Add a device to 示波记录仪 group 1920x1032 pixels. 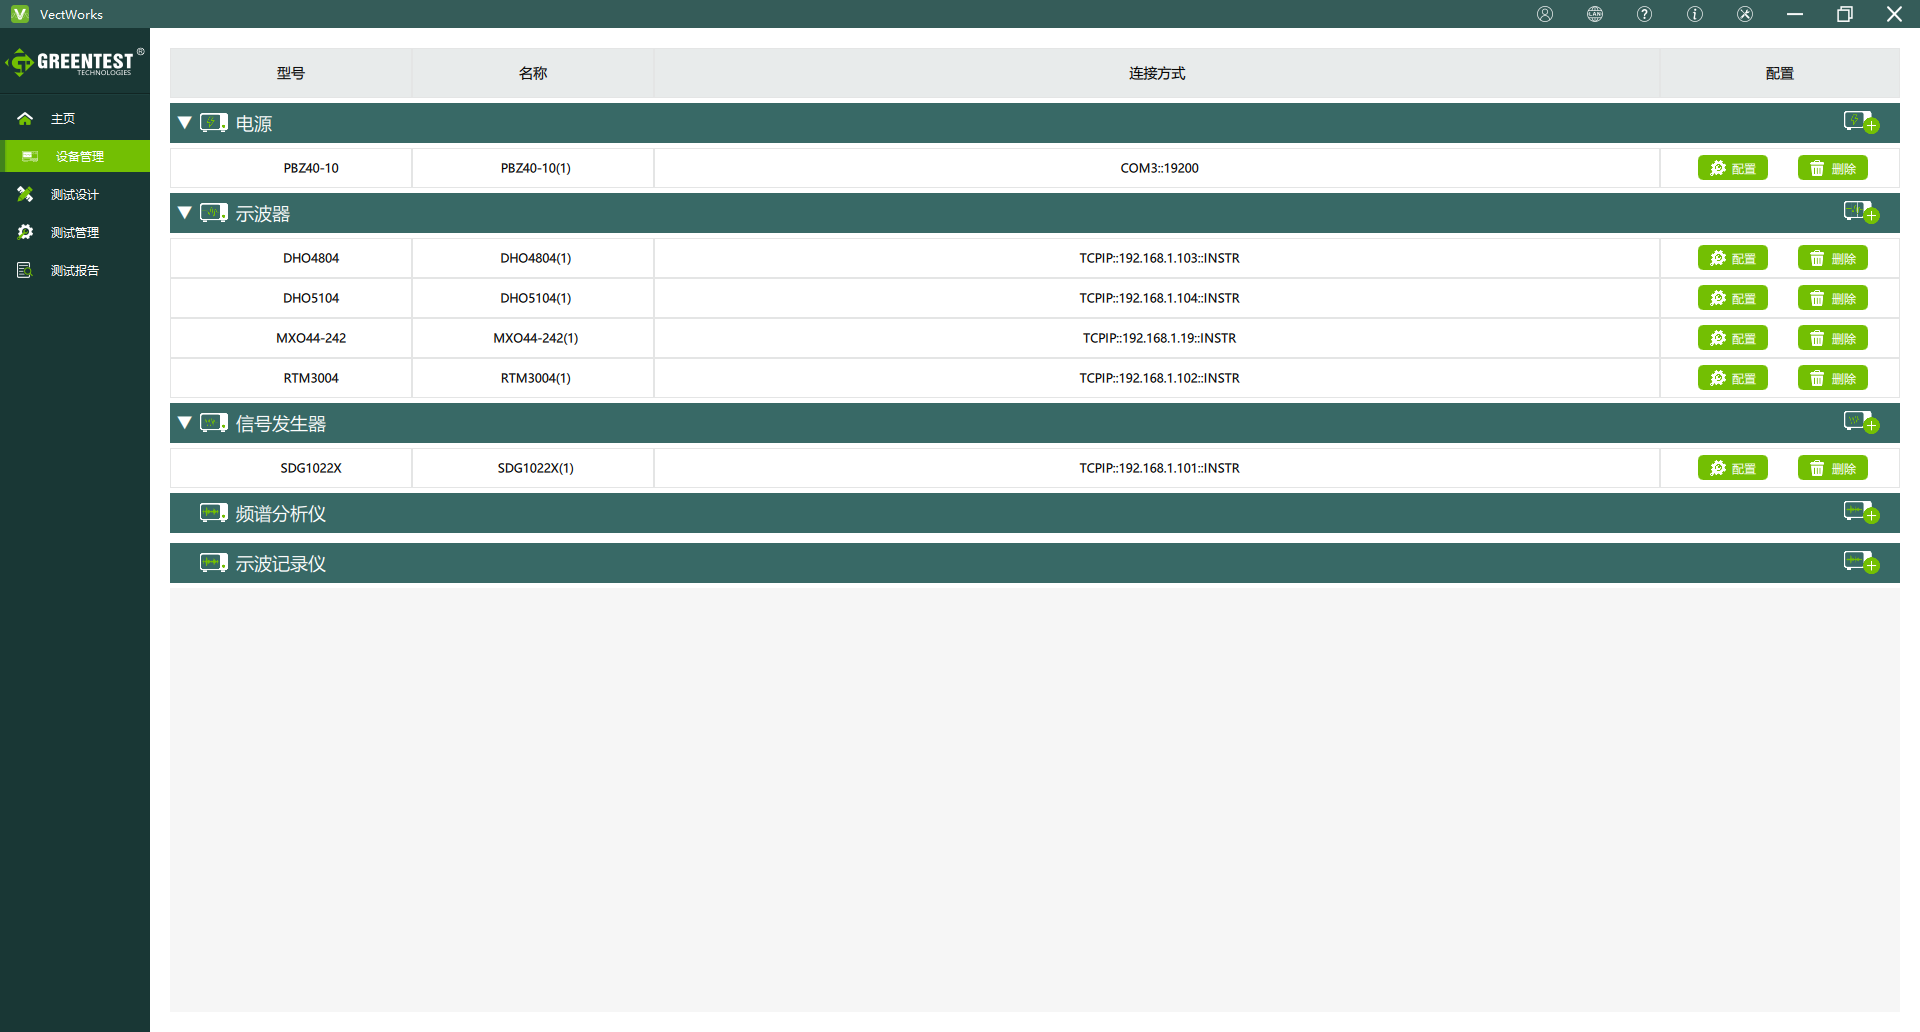click(x=1860, y=562)
